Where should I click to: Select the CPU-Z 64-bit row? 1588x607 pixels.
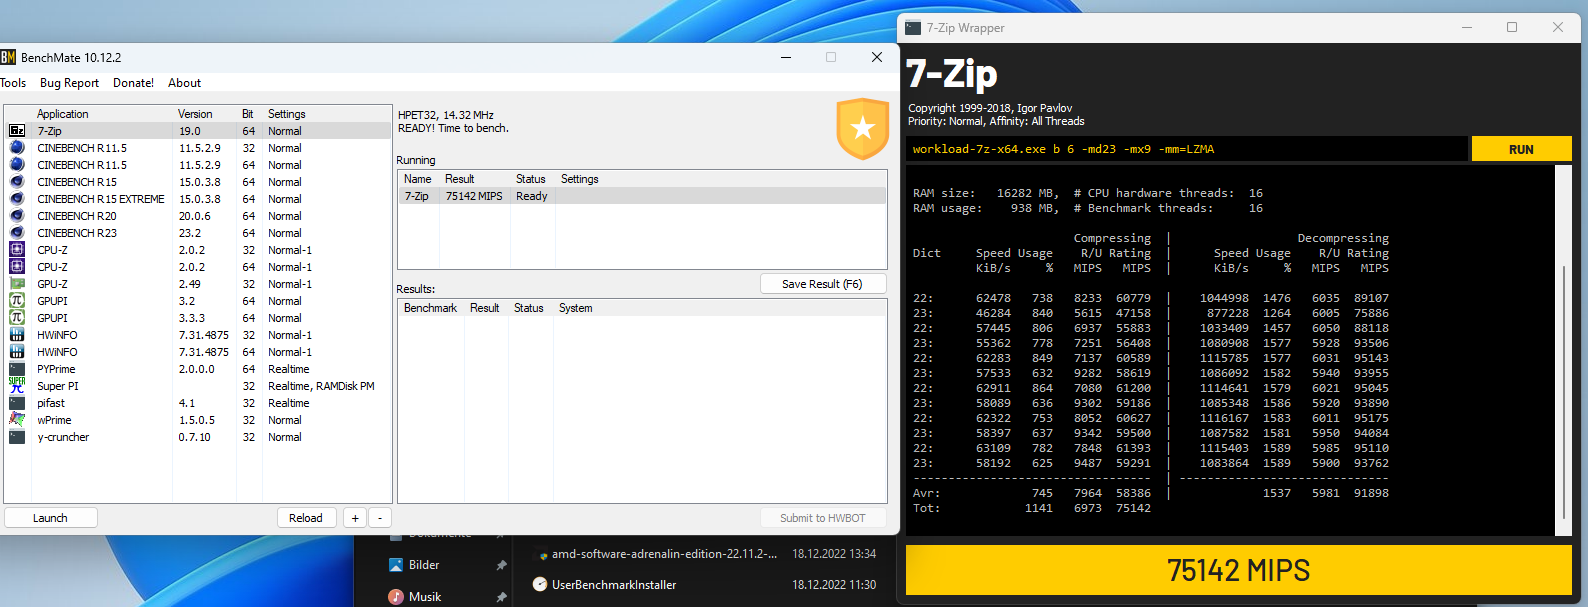198,267
